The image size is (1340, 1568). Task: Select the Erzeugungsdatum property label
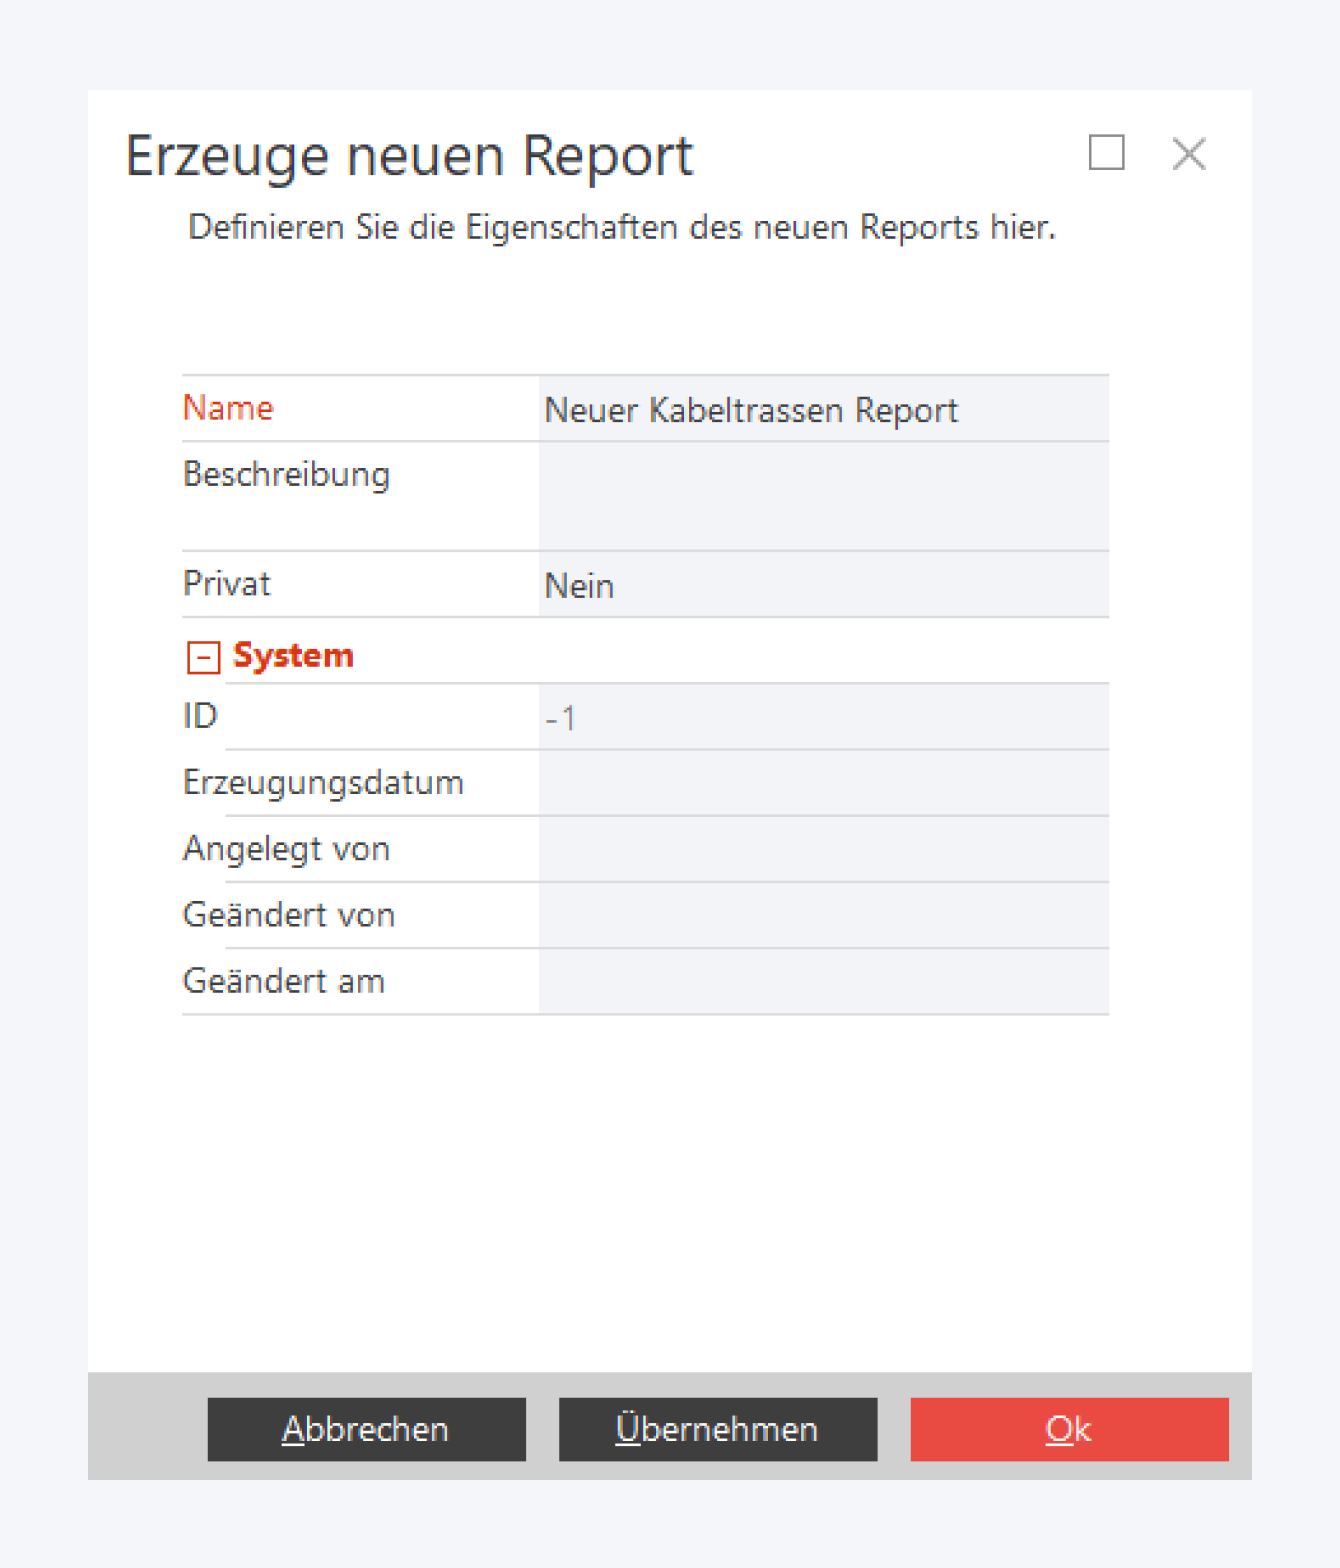click(323, 783)
